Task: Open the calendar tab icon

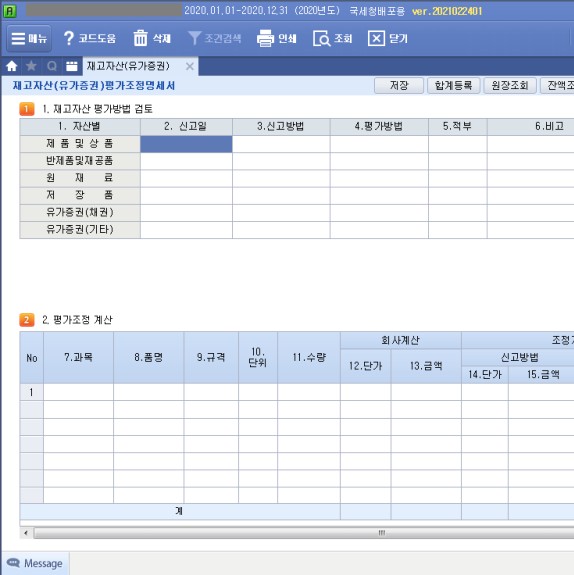Action: point(72,66)
